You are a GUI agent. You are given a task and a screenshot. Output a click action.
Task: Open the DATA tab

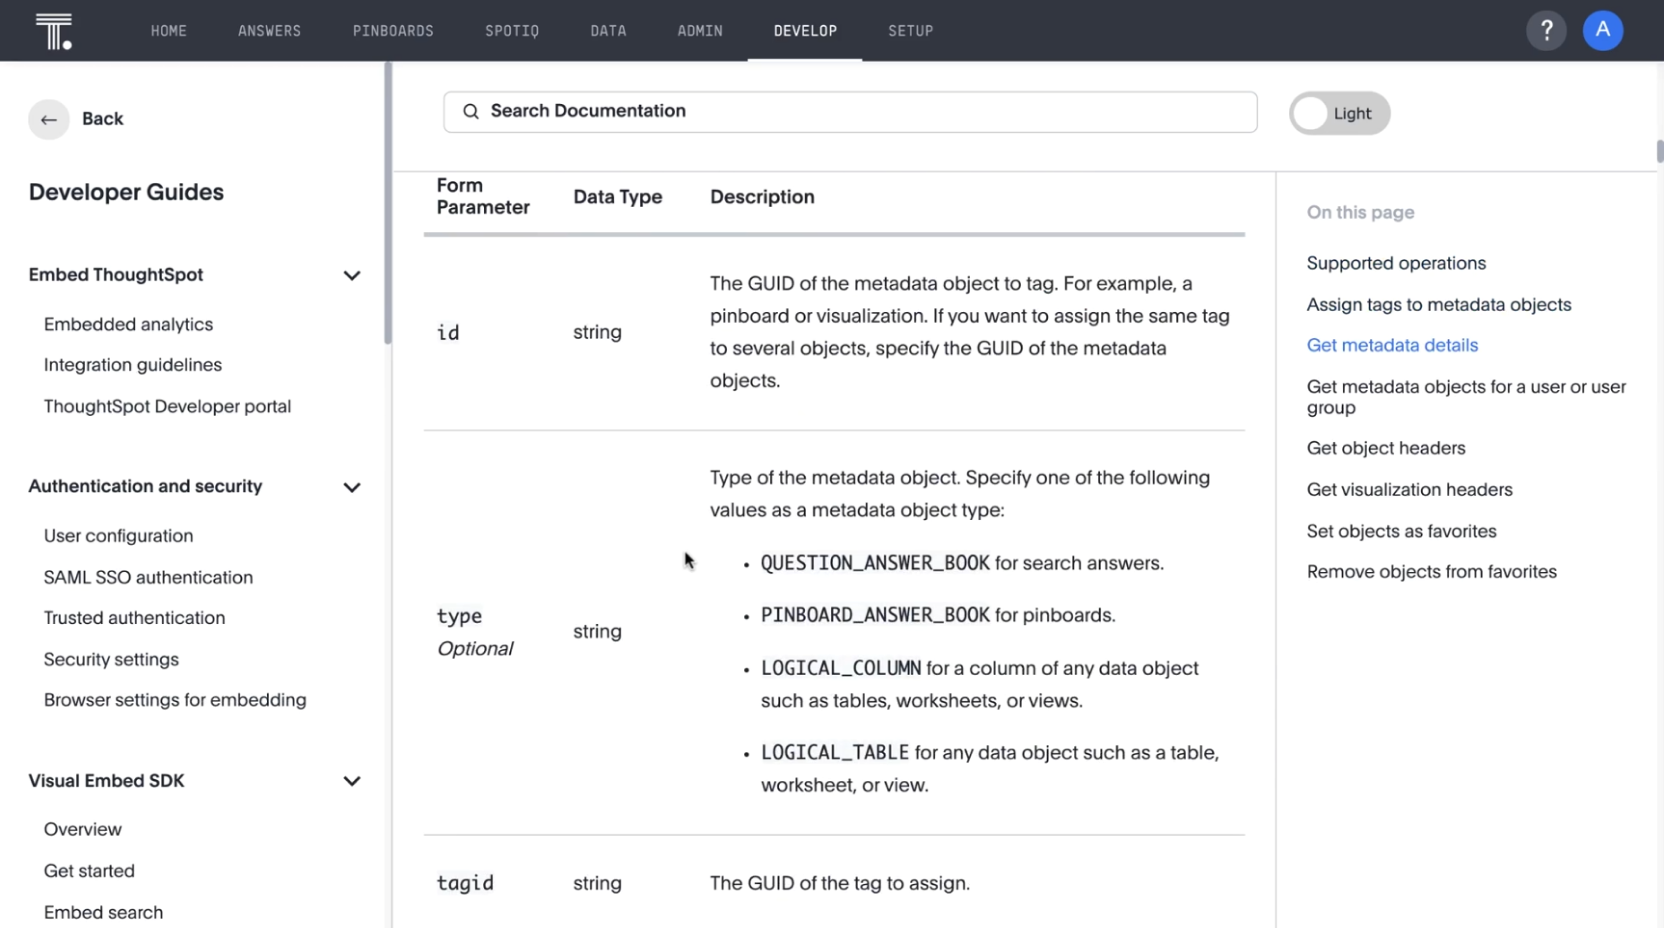608,31
